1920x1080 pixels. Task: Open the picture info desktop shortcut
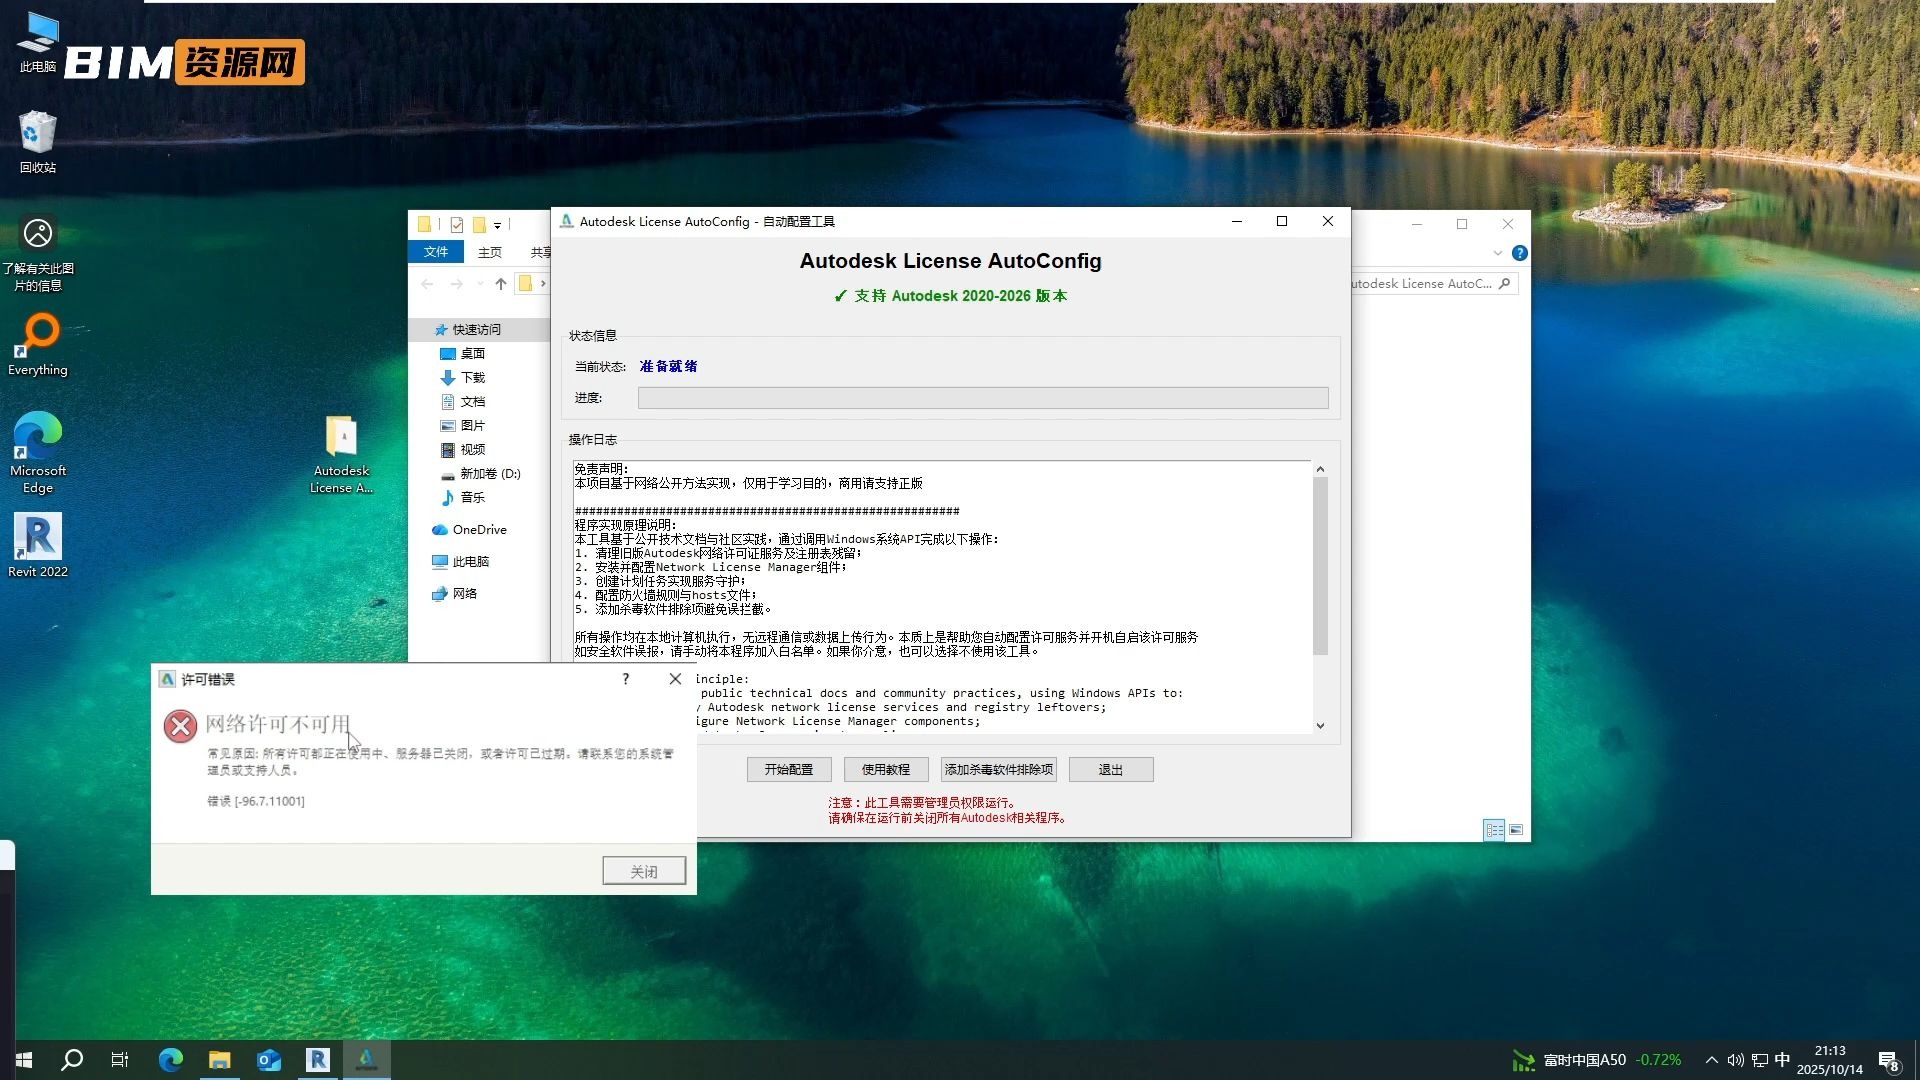[x=38, y=254]
